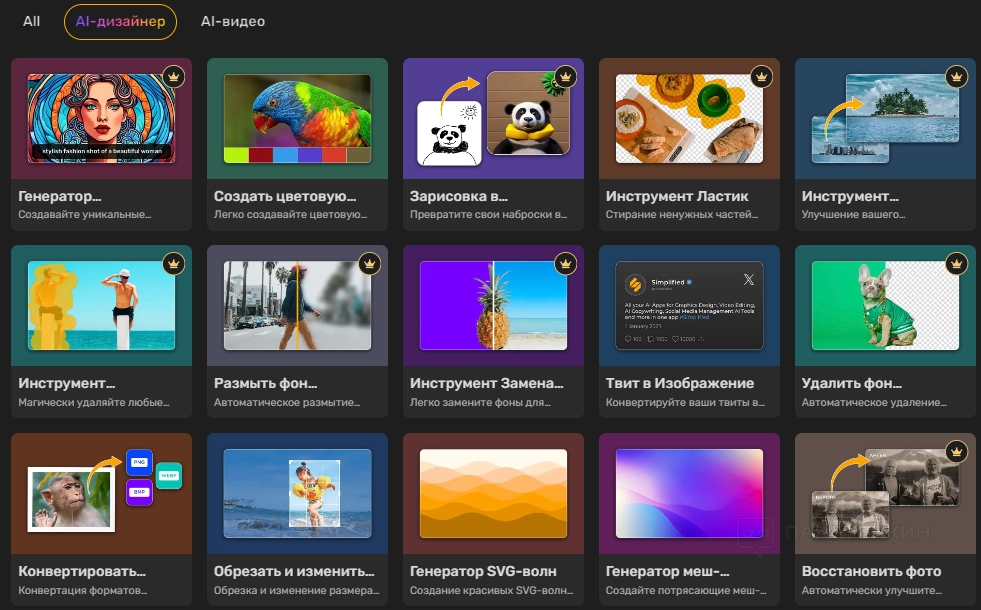This screenshot has height=610, width=981.
Task: Click the WEBP format badge in the converter thumbnail
Action: tap(168, 475)
